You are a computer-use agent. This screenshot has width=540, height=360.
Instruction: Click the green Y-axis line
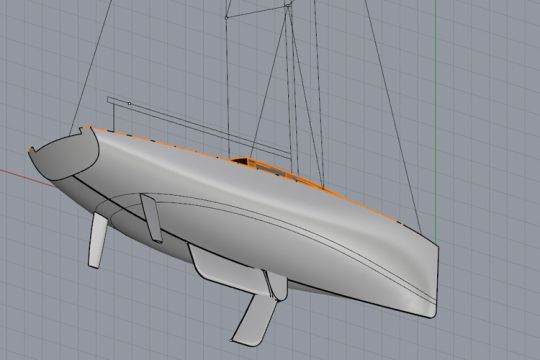[436, 121]
